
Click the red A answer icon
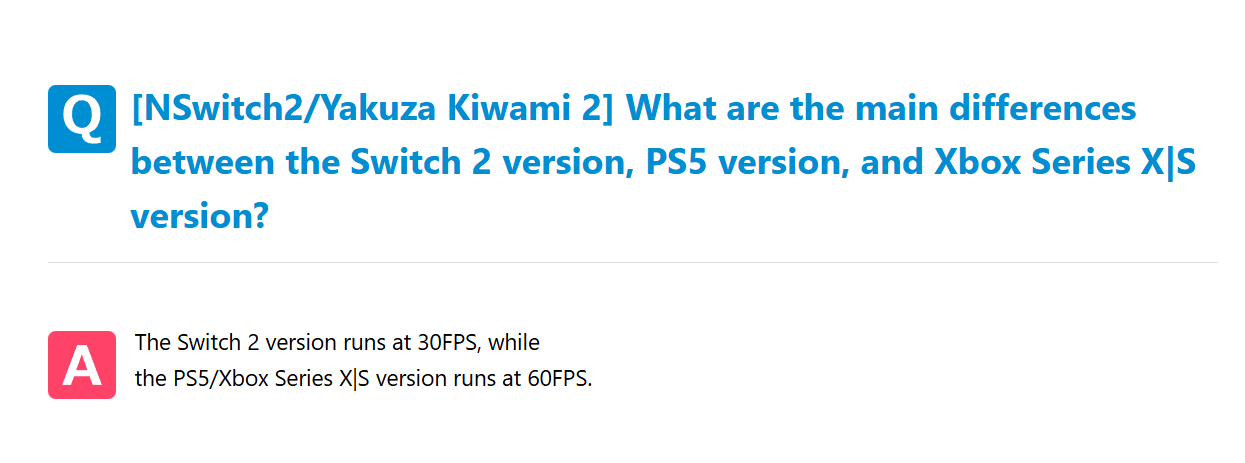point(82,365)
